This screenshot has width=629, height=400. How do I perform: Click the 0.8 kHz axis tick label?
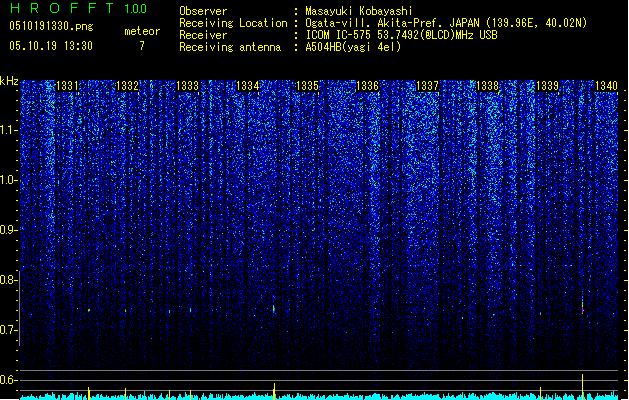pos(8,280)
